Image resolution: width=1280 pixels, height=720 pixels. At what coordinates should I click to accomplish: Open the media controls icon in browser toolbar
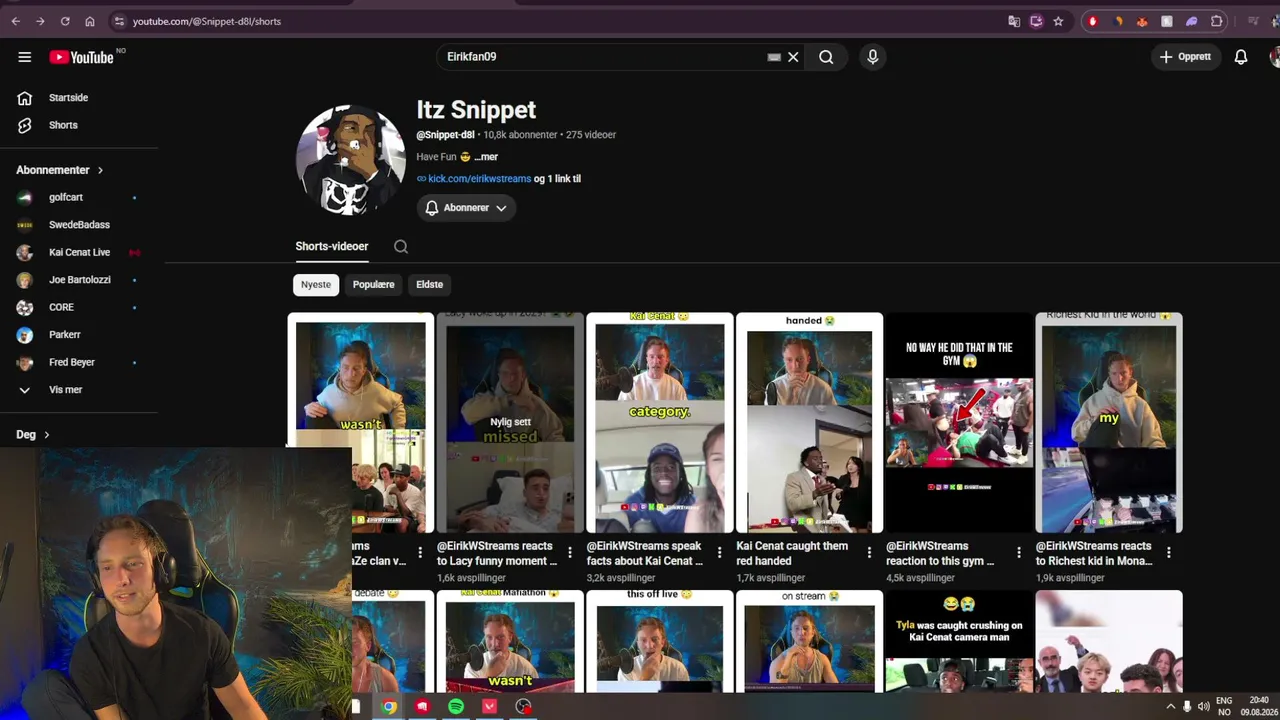[1253, 21]
